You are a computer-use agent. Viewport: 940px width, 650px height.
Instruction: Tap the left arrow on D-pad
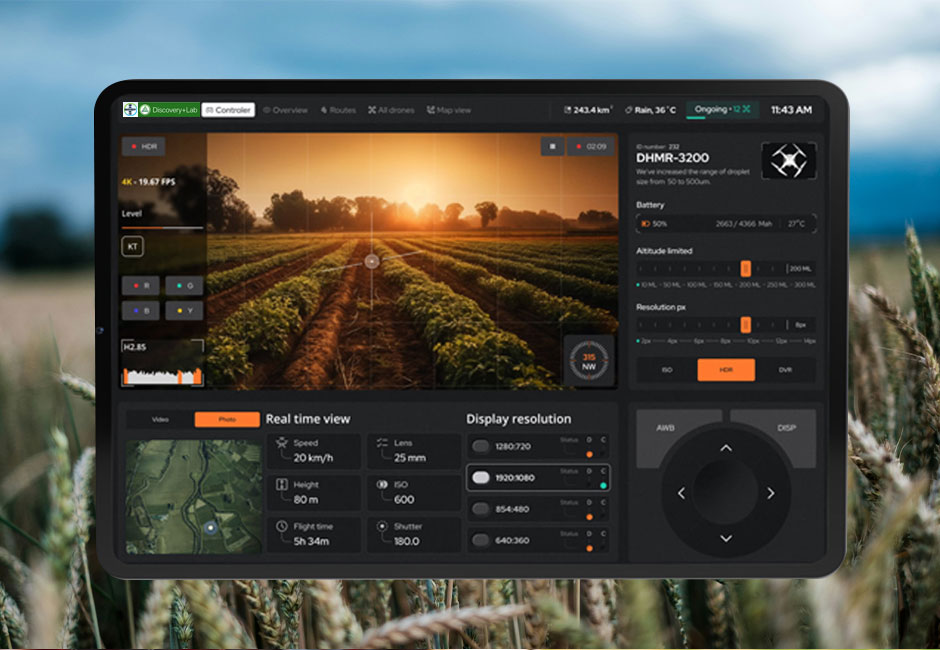click(x=681, y=493)
